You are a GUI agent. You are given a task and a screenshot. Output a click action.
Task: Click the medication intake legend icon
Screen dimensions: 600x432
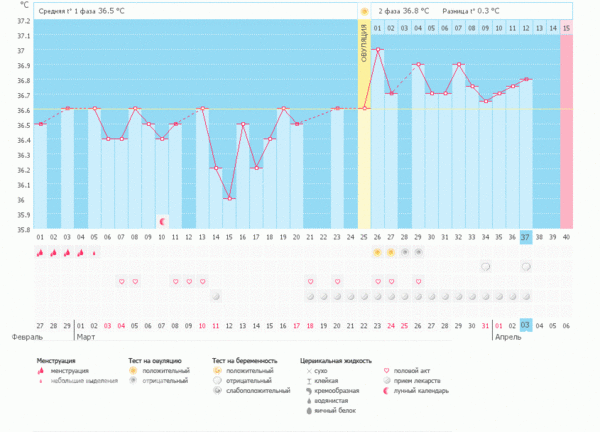click(388, 380)
